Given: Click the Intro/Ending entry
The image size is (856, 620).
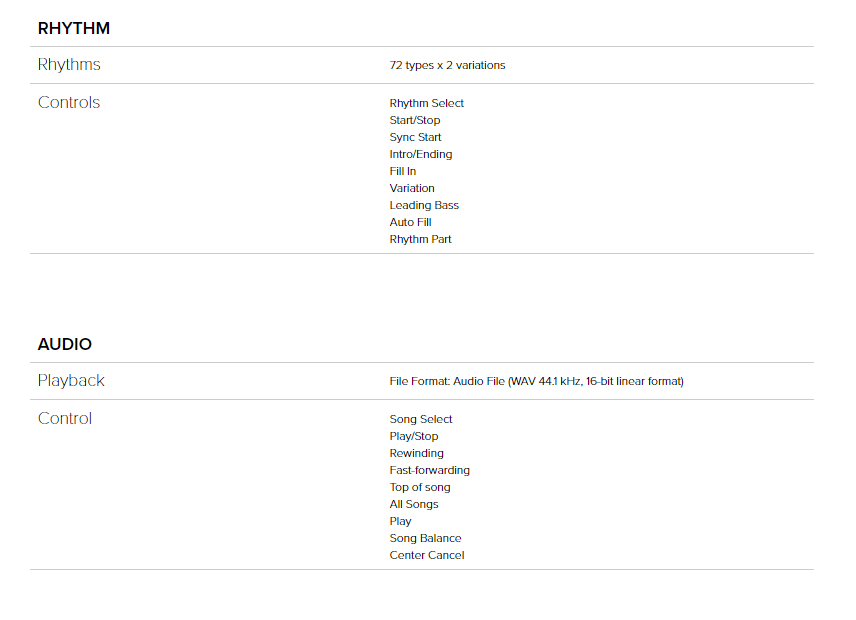Looking at the screenshot, I should point(420,155).
